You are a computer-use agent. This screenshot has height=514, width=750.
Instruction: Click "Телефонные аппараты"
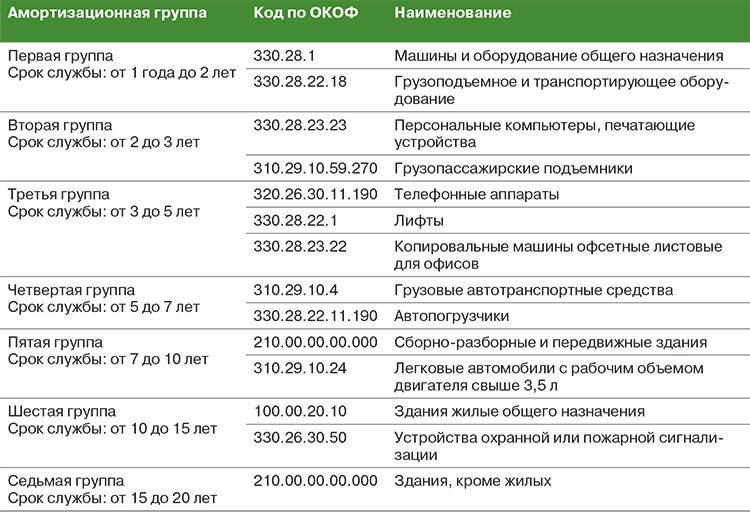pos(476,195)
